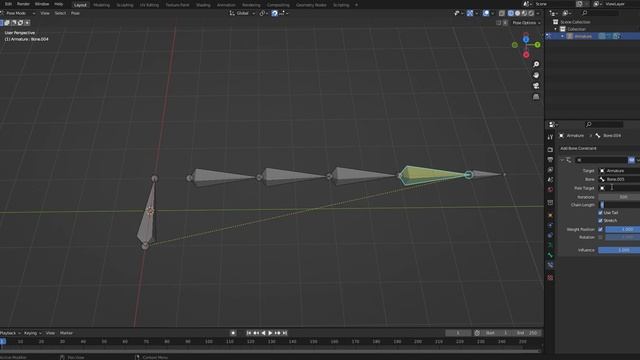Enable the Rotation weight checkbox

click(600, 237)
